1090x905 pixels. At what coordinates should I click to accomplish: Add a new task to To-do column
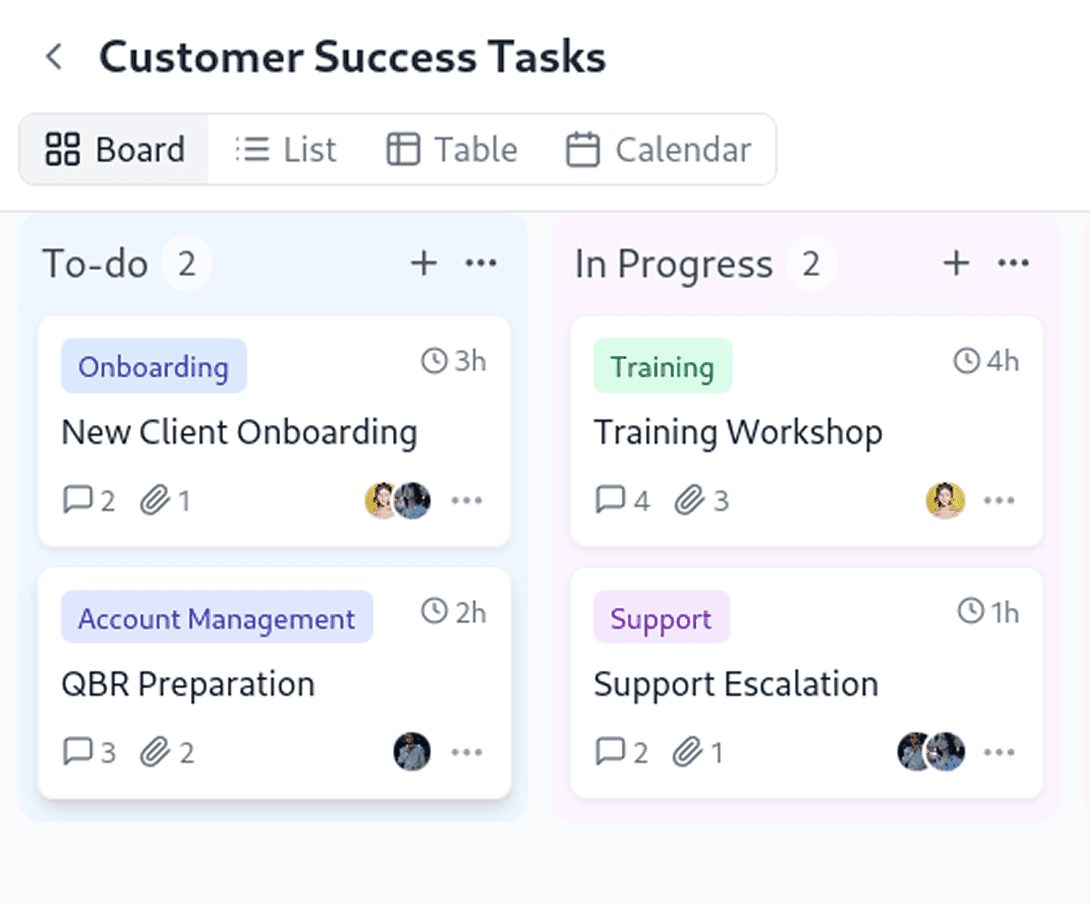point(423,263)
